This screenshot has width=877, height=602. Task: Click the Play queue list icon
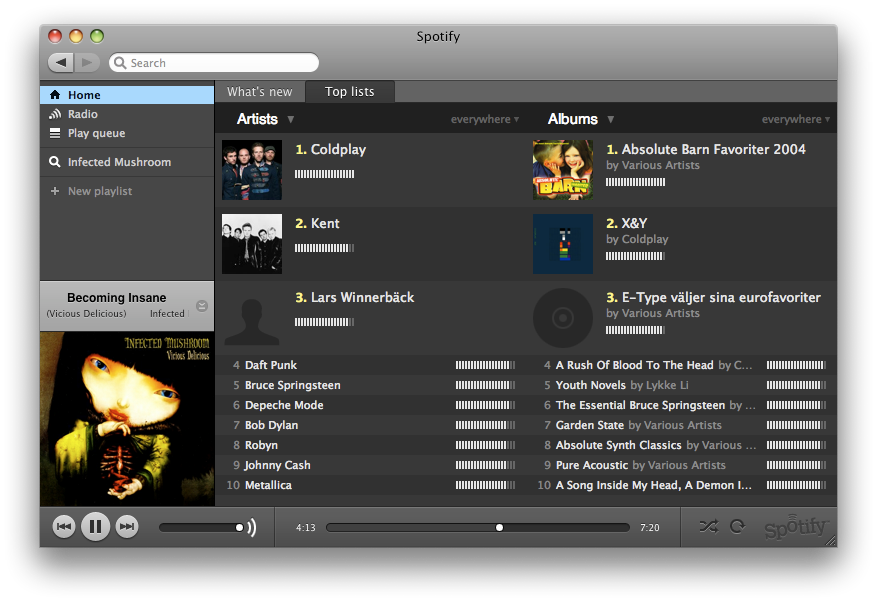point(55,133)
